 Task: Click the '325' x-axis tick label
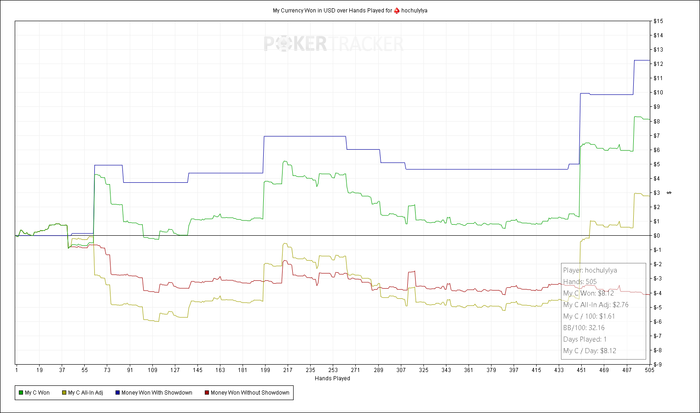(x=423, y=370)
